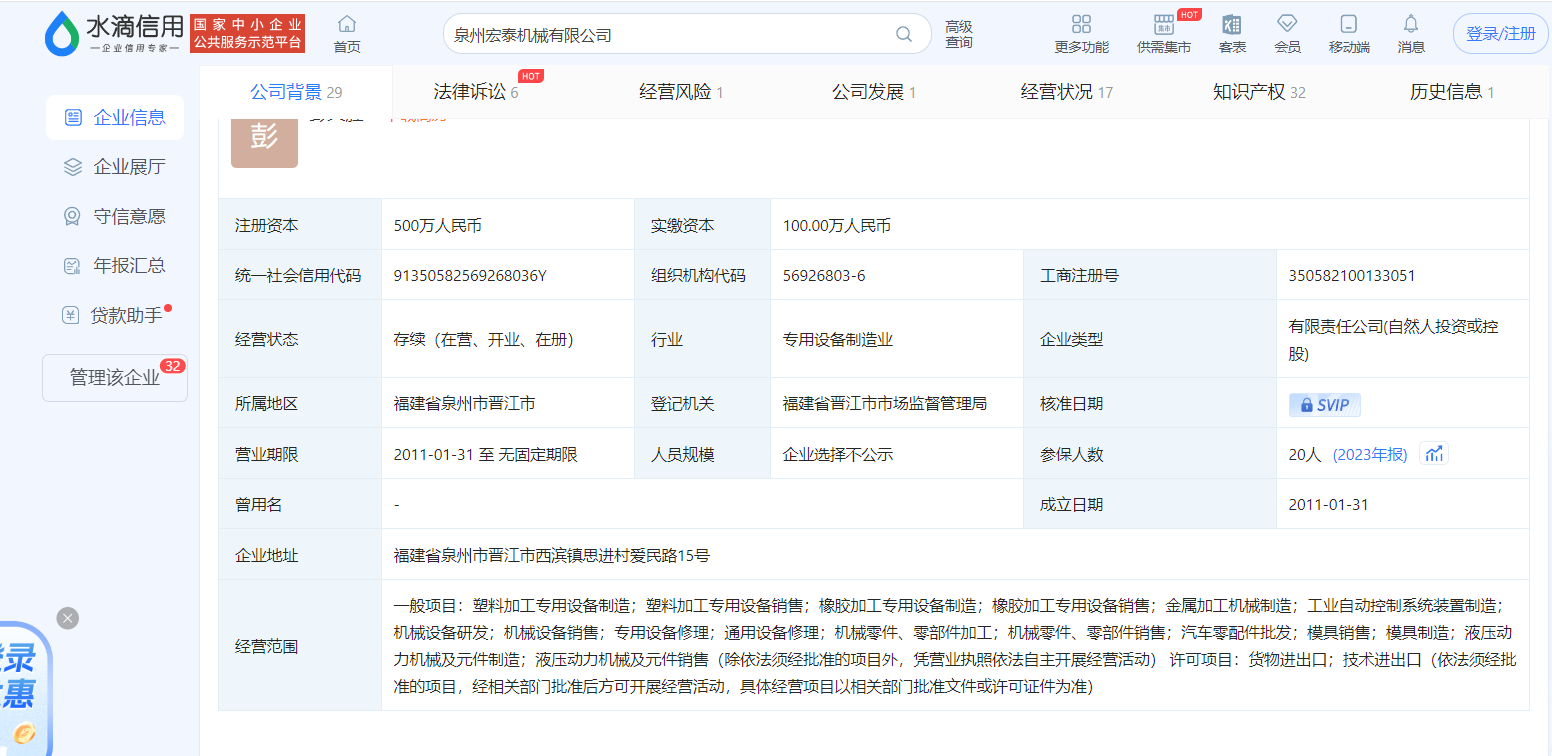Viewport: 1552px width, 756px height.
Task: Close the floating promo banner
Action: (68, 618)
